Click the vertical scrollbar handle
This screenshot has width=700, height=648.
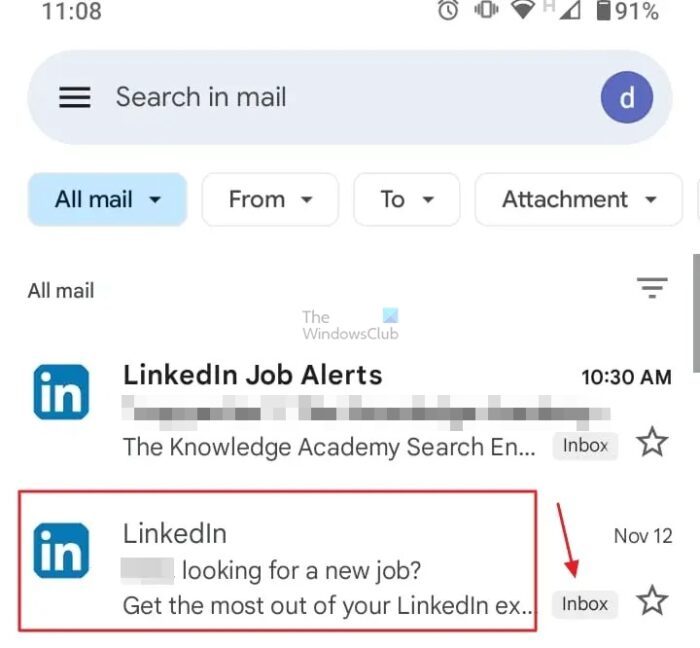coord(696,300)
